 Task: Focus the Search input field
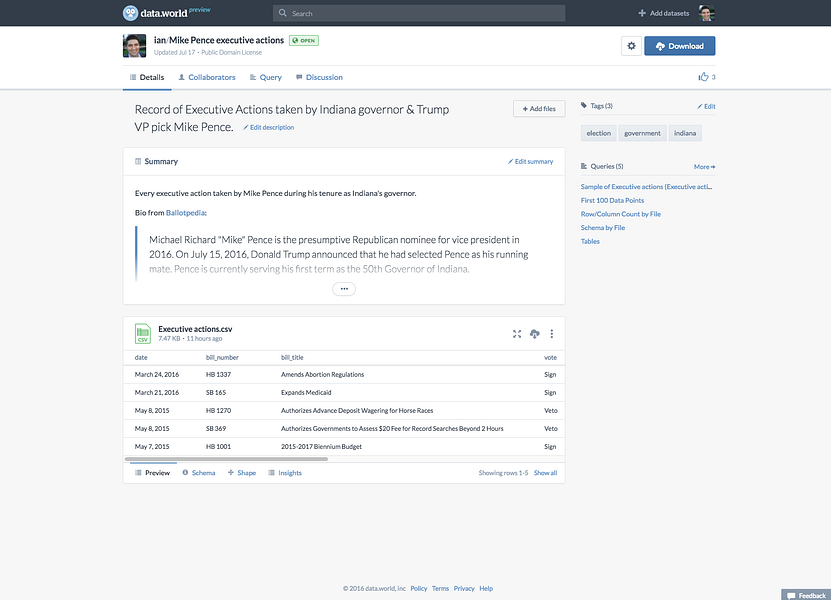pyautogui.click(x=419, y=13)
